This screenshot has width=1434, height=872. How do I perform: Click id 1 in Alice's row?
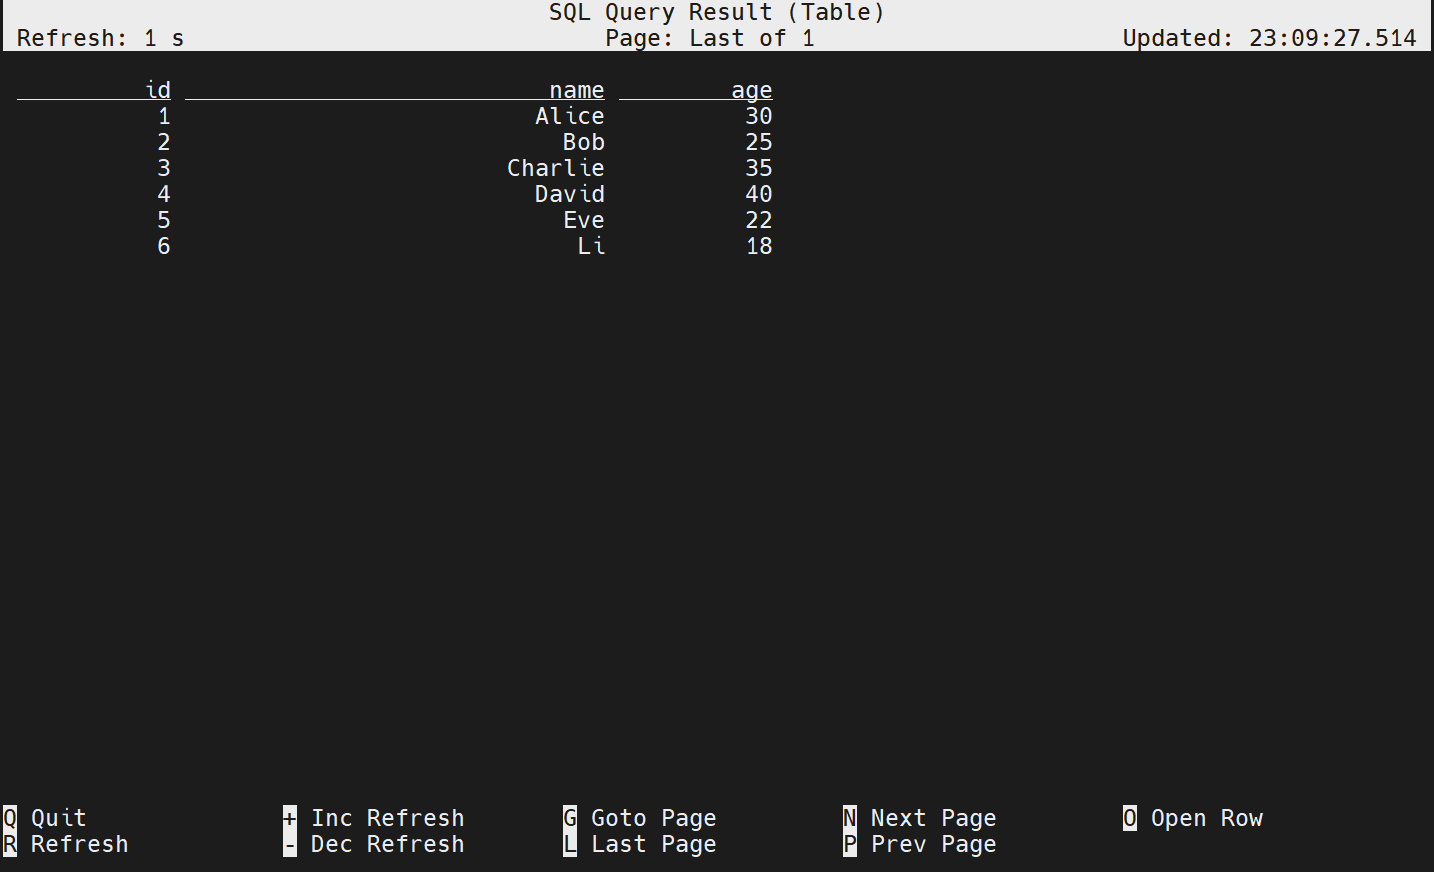tap(164, 116)
